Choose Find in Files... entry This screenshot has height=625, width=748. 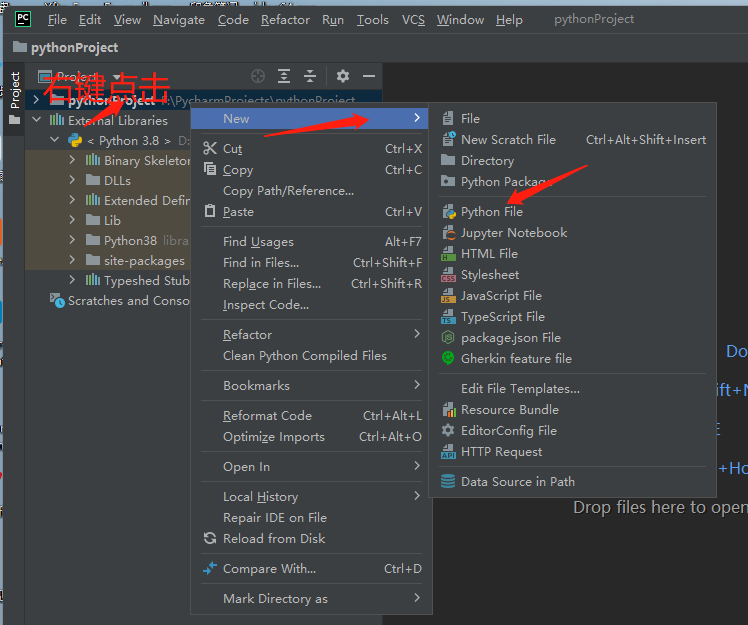pyautogui.click(x=312, y=263)
